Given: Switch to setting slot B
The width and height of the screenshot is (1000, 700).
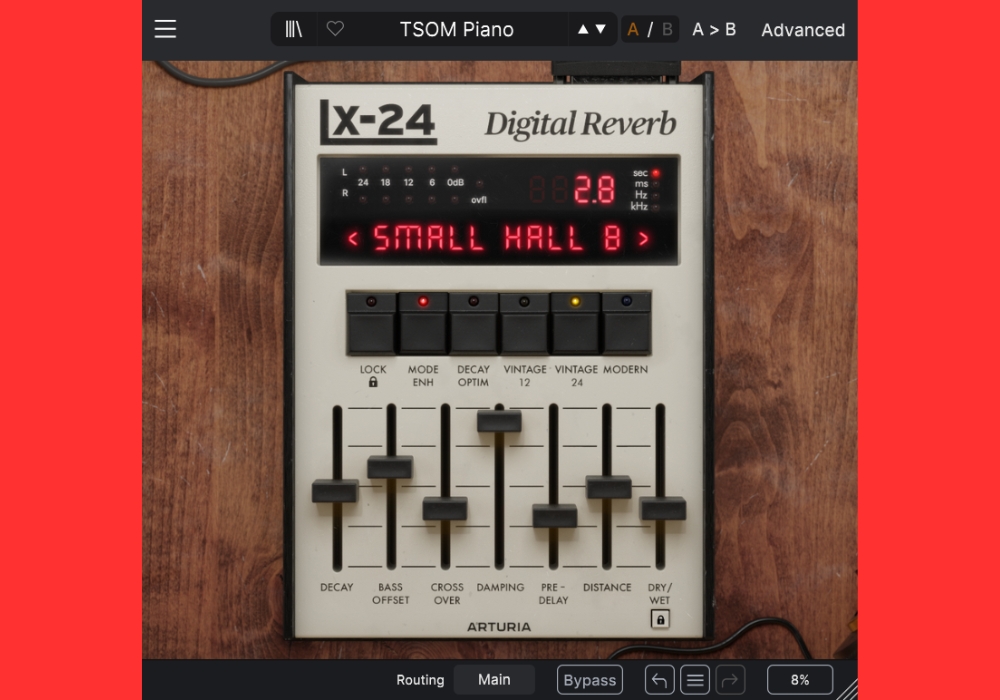Looking at the screenshot, I should [x=667, y=30].
